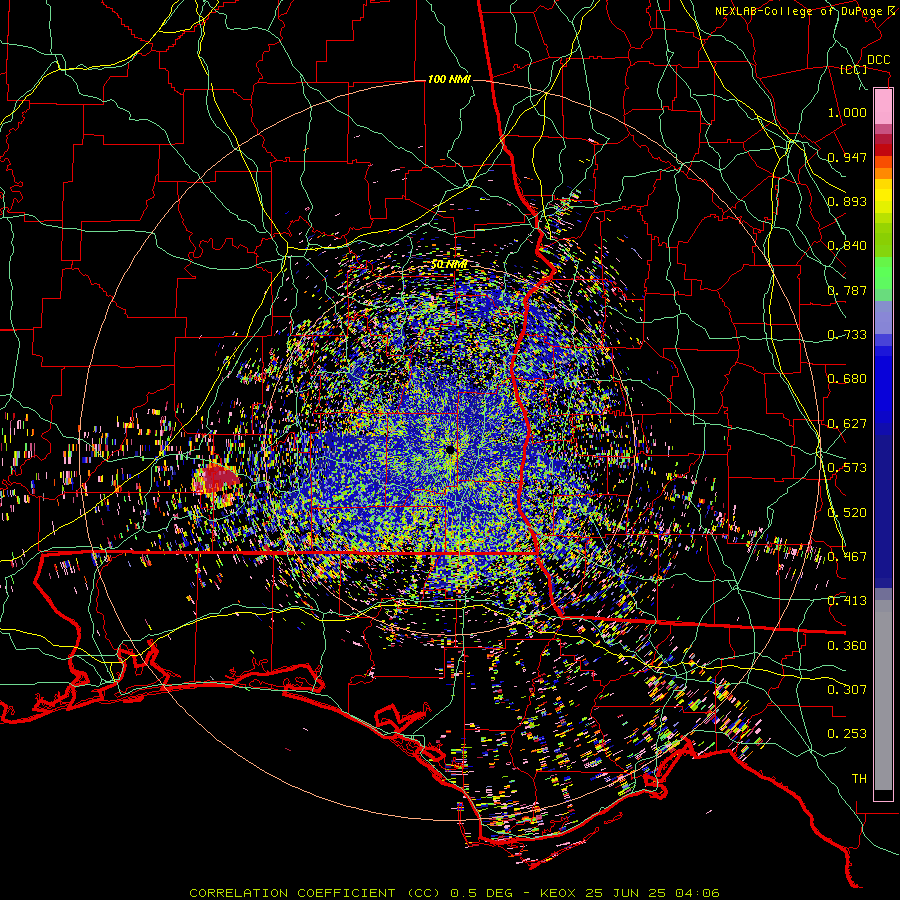This screenshot has width=900, height=900.
Task: Click the Correlation Coefficient KEOX caption text
Action: (x=454, y=893)
